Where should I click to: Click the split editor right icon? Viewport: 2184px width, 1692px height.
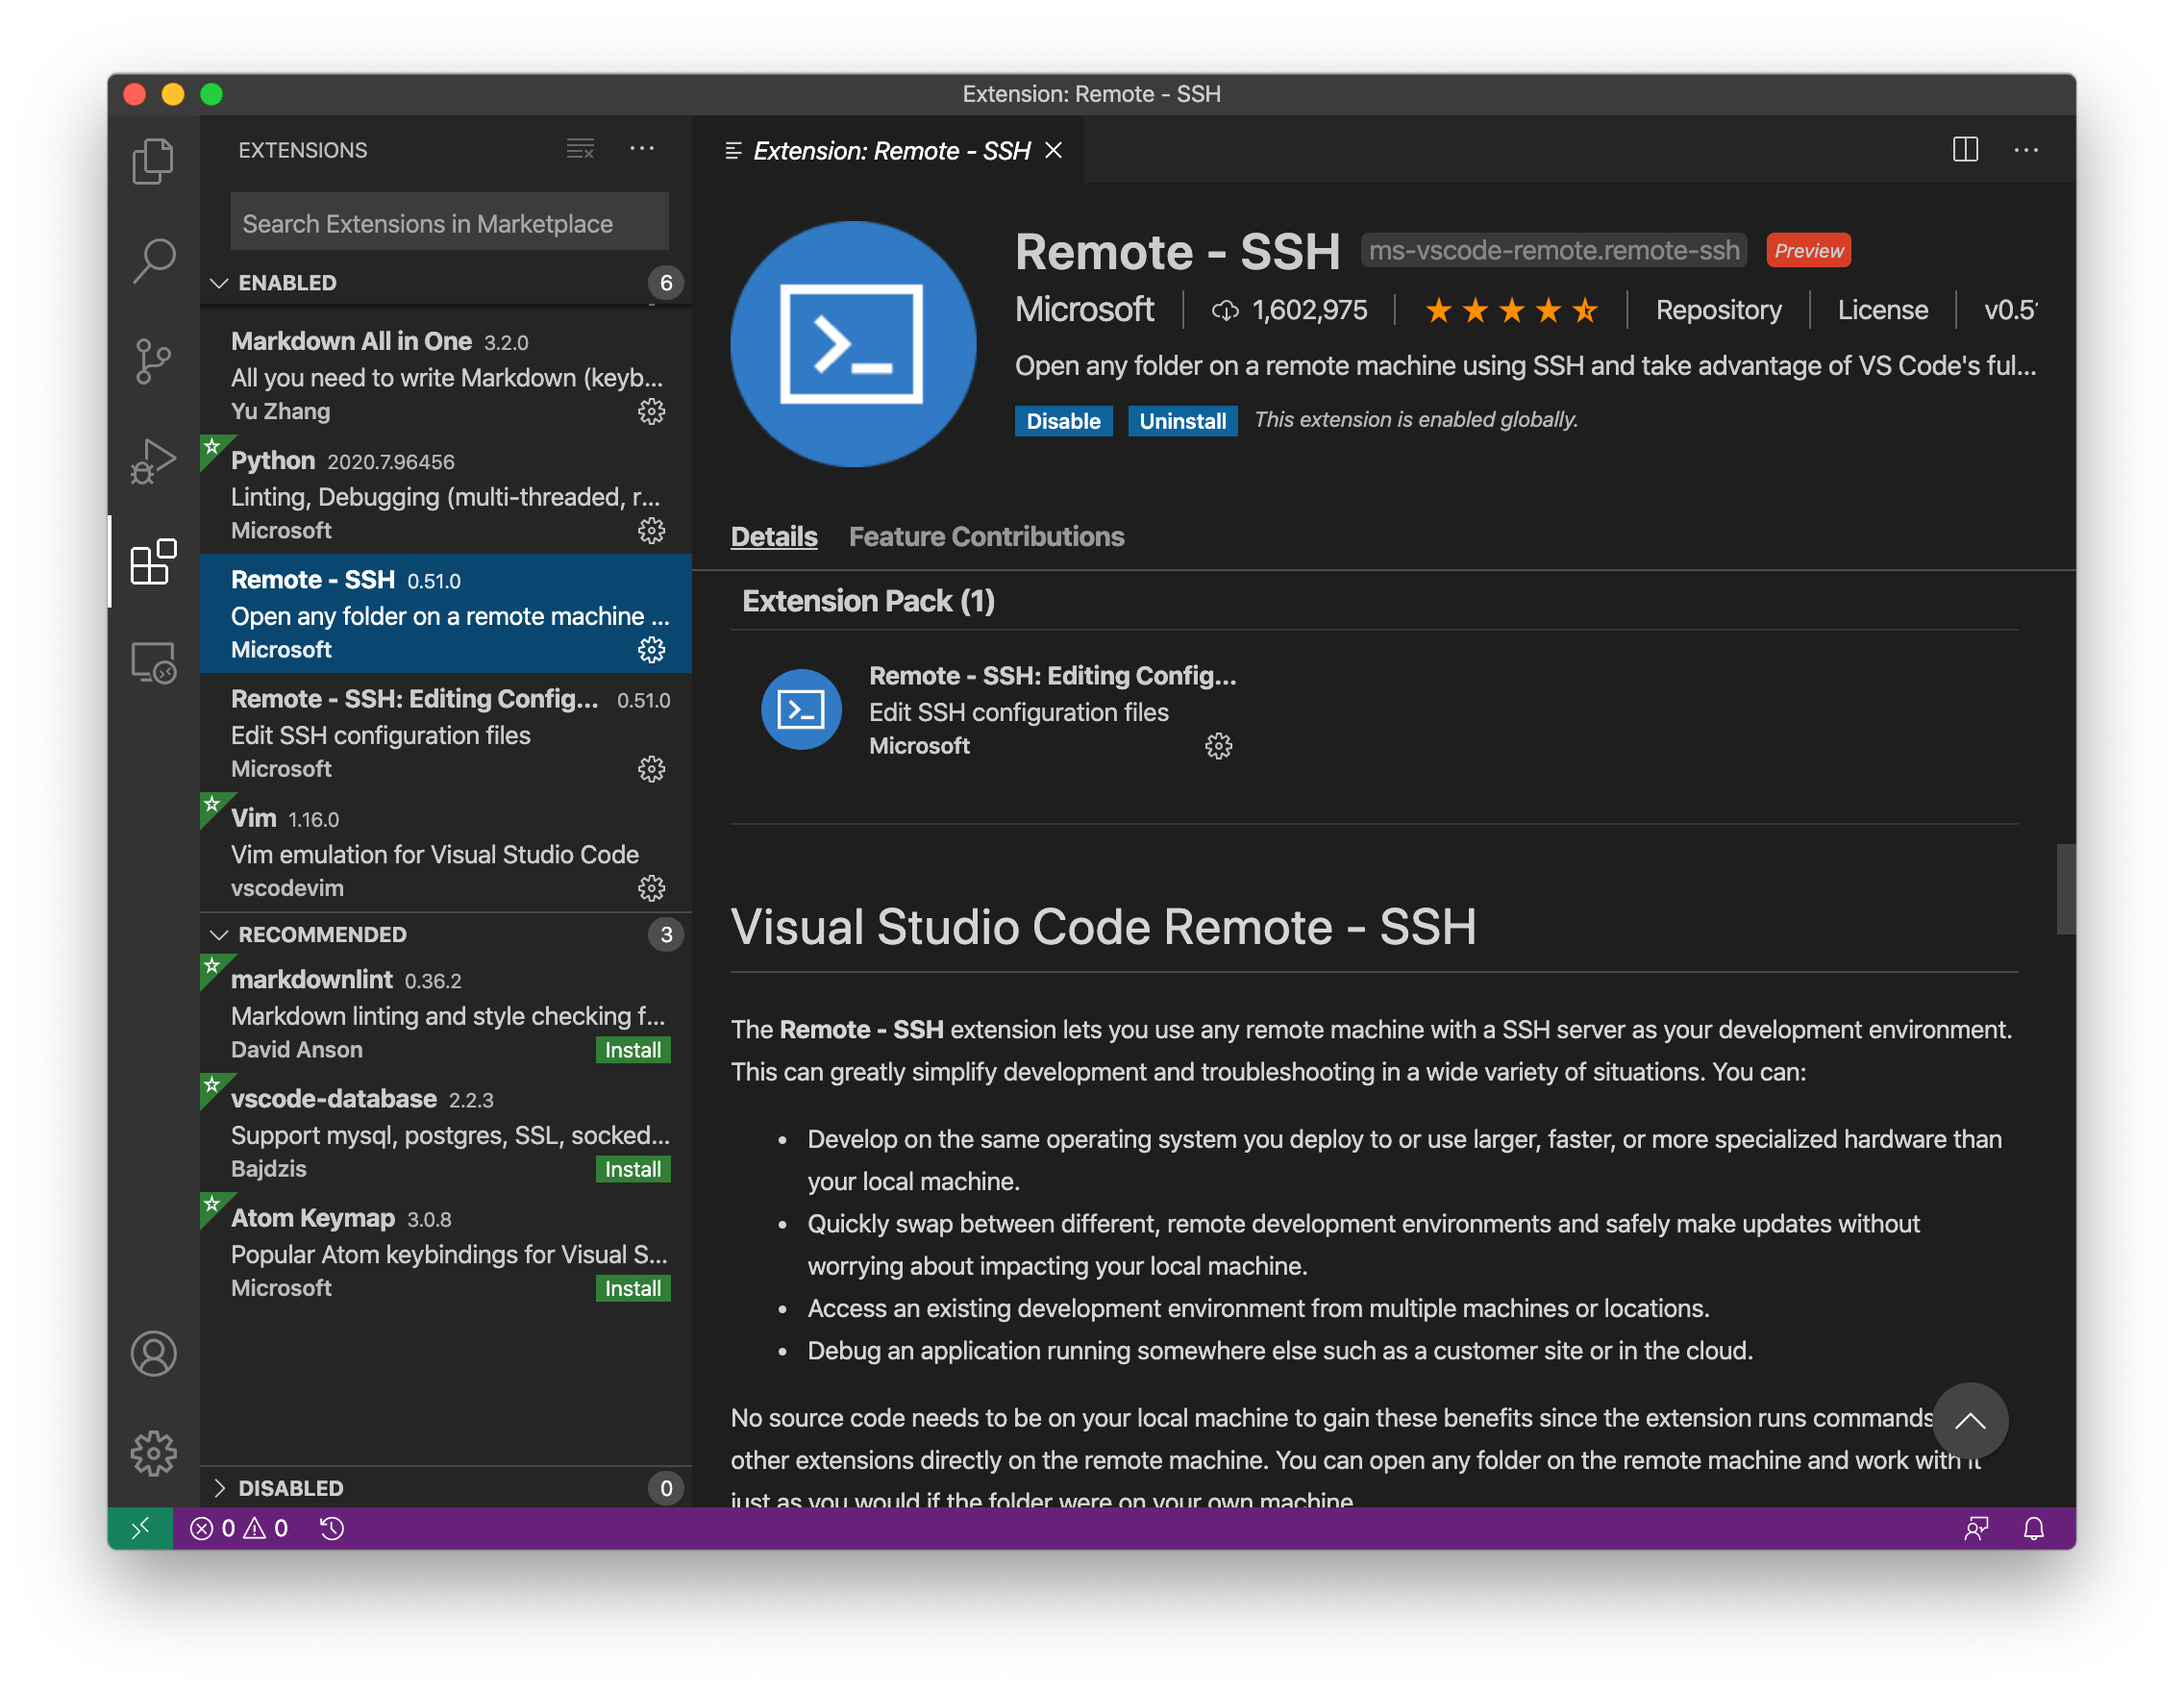point(1965,150)
